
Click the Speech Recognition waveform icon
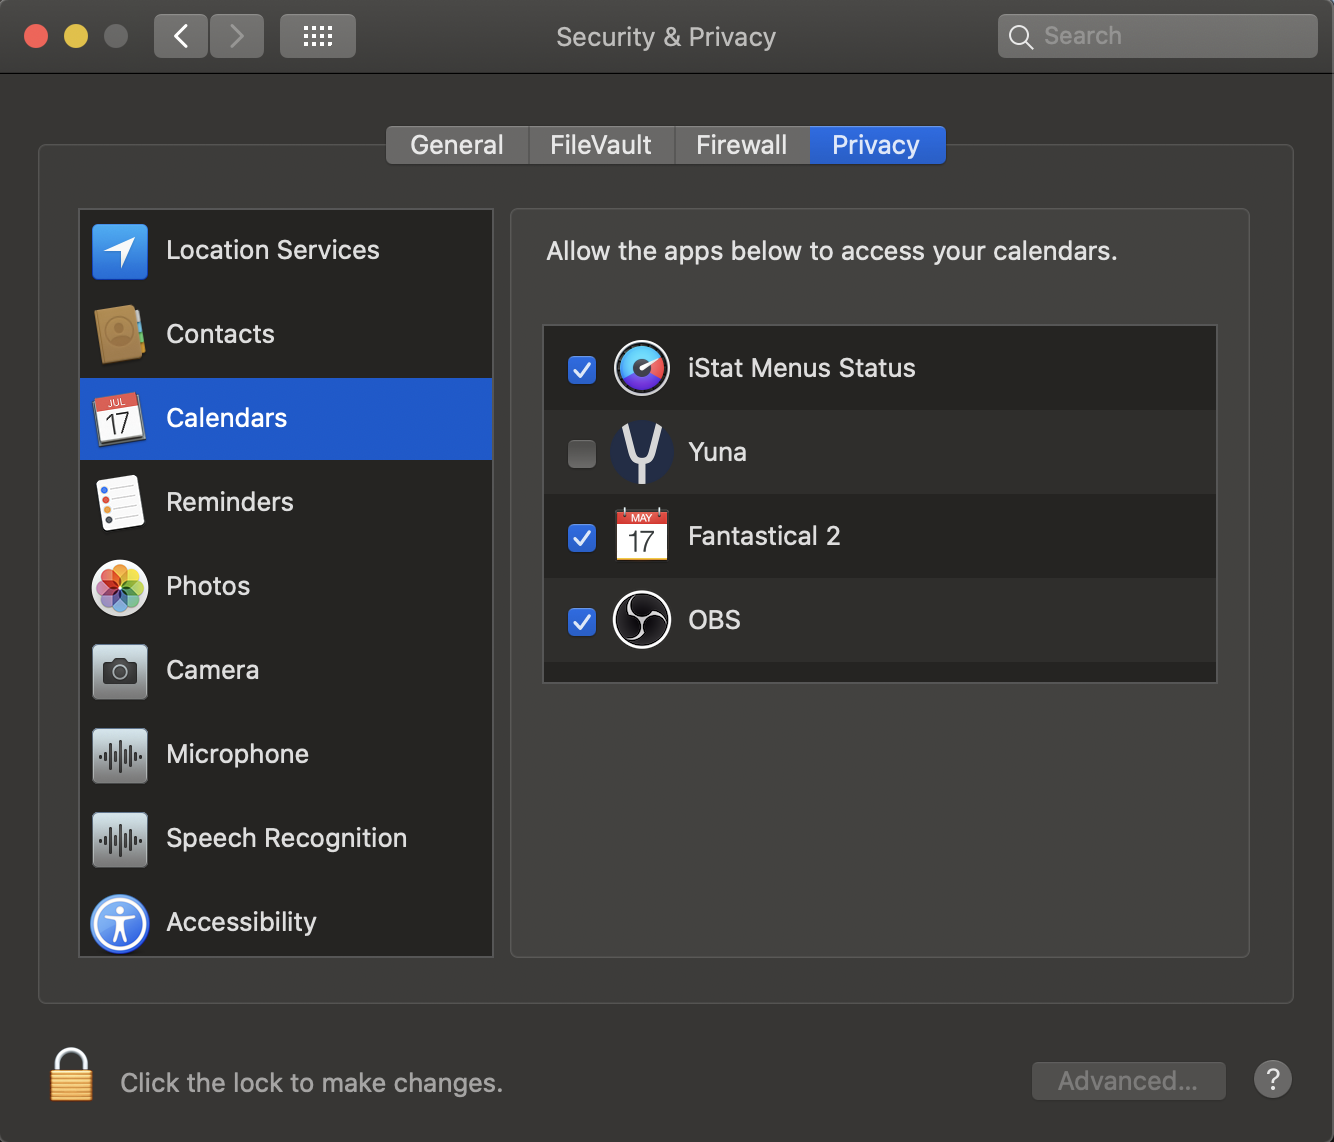120,839
